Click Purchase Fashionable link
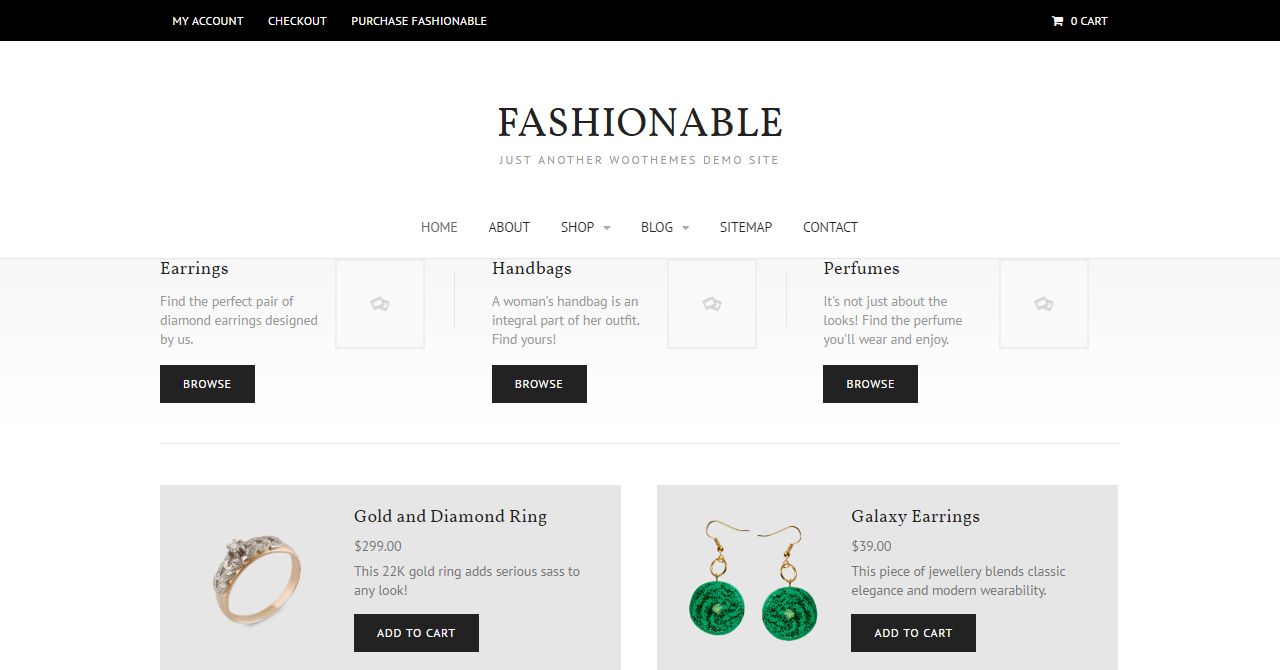The image size is (1280, 670). pos(419,21)
